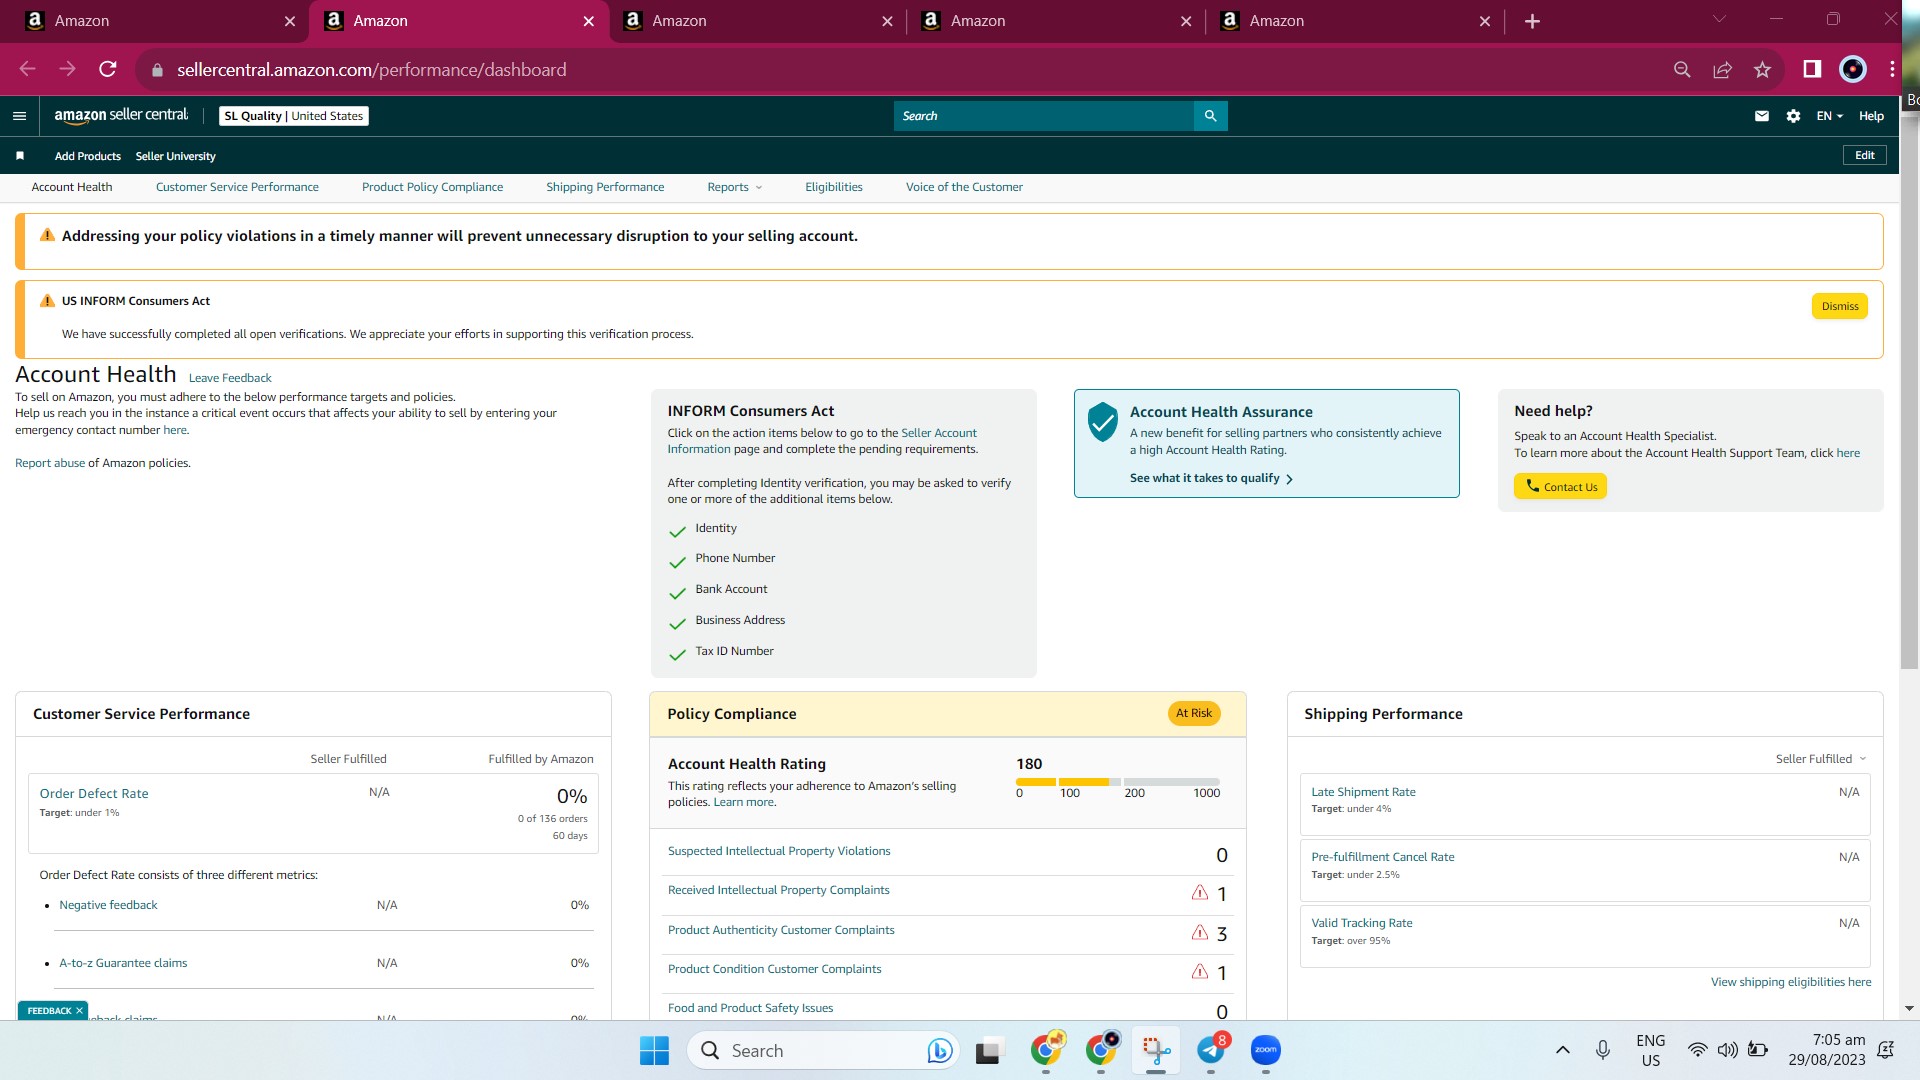This screenshot has height=1080, width=1920.
Task: Open the volume control in the system tray
Action: (1727, 1050)
